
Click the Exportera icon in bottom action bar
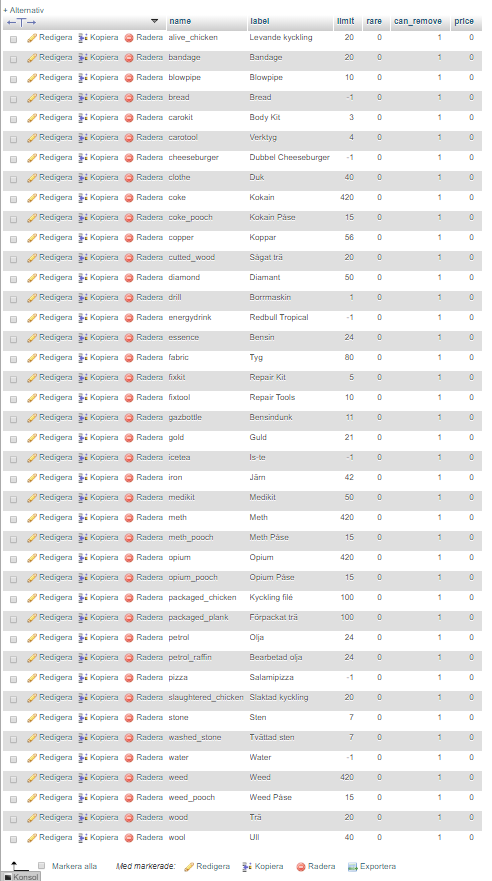pyautogui.click(x=352, y=867)
